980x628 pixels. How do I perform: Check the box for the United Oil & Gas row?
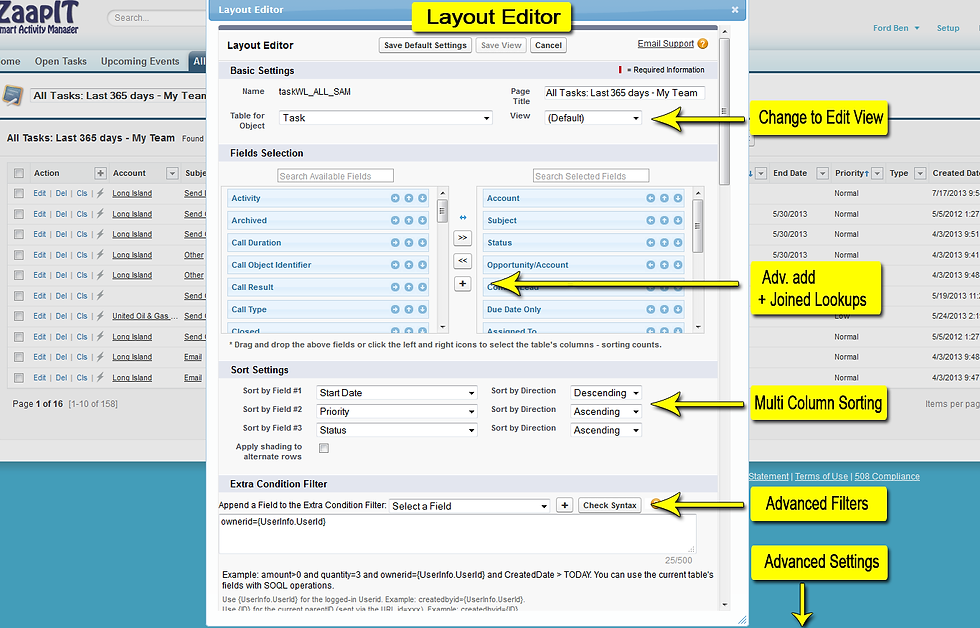(x=19, y=316)
